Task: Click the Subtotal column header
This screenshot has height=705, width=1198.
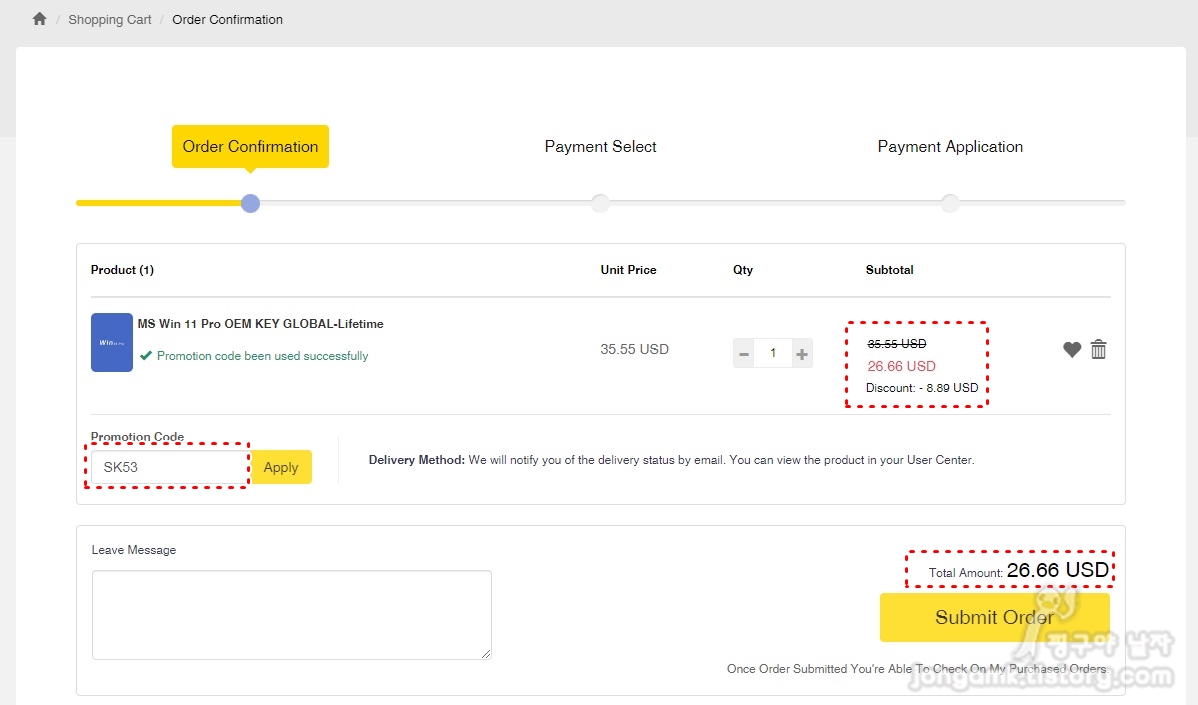Action: tap(889, 270)
